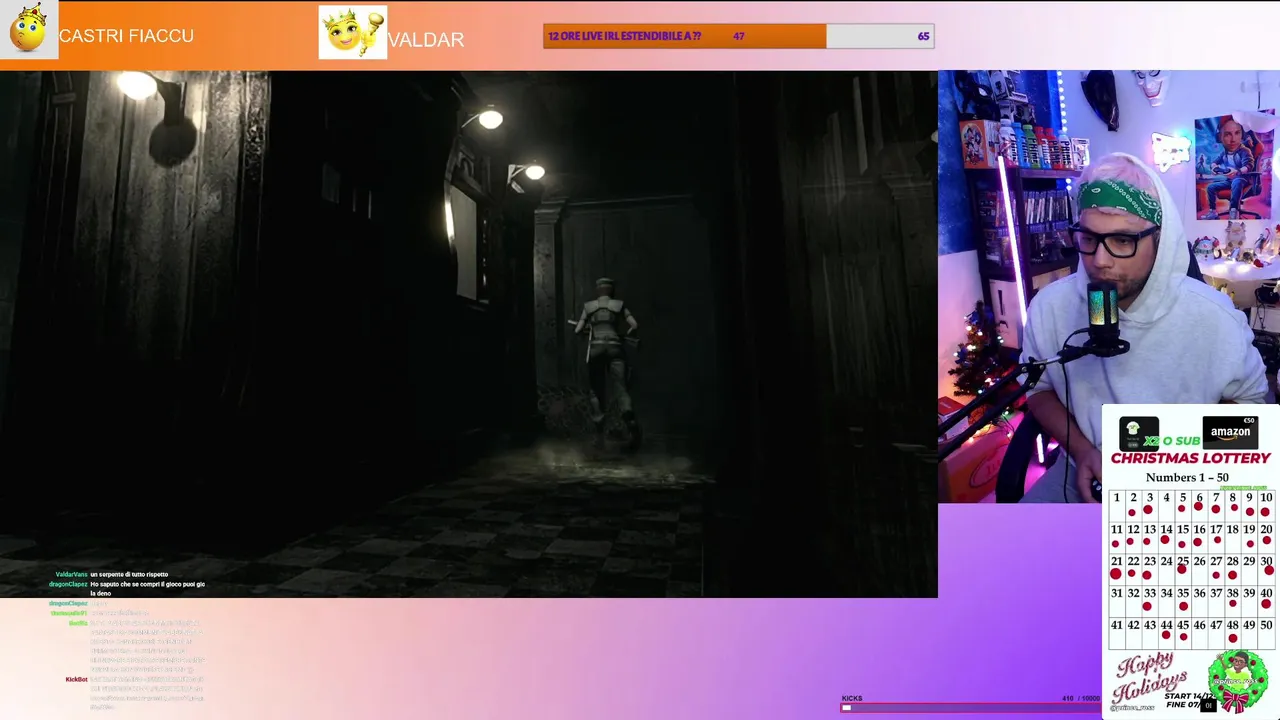Click lottery number 31 cell
Screen dimensions: 1280x720
(x=1116, y=599)
